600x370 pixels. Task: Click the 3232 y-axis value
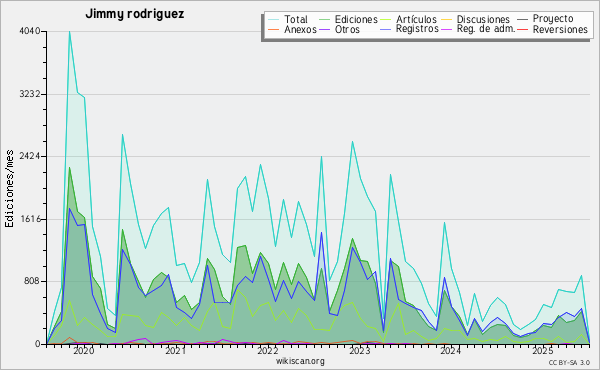point(30,94)
